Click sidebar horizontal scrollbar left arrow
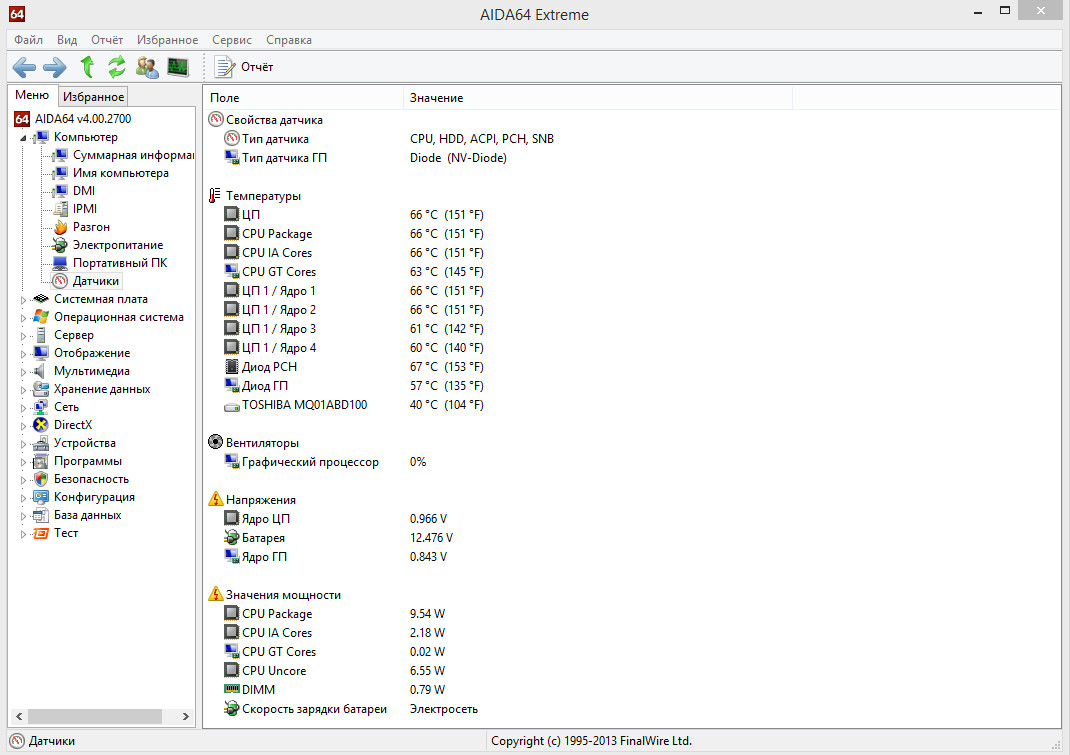The width and height of the screenshot is (1070, 755). pos(19,716)
